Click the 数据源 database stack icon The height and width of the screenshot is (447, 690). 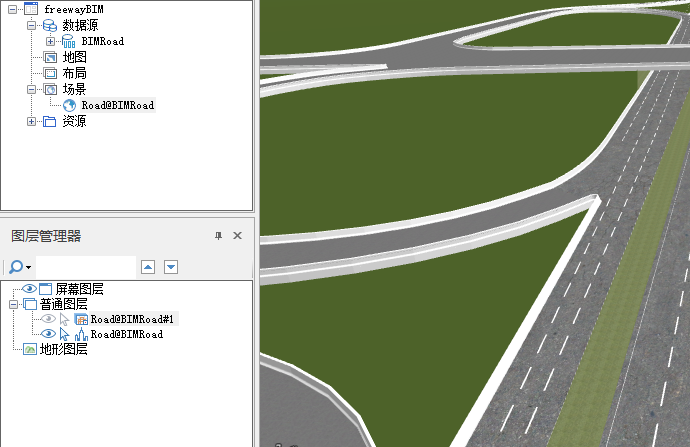(50, 25)
